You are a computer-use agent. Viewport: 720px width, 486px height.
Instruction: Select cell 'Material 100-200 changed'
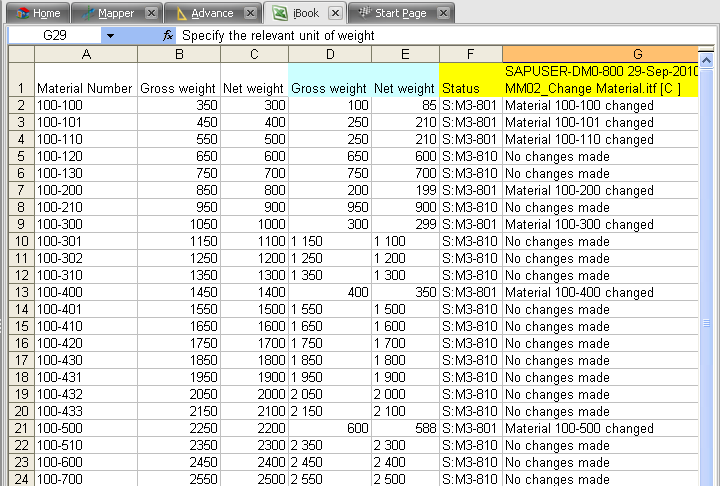pyautogui.click(x=580, y=190)
